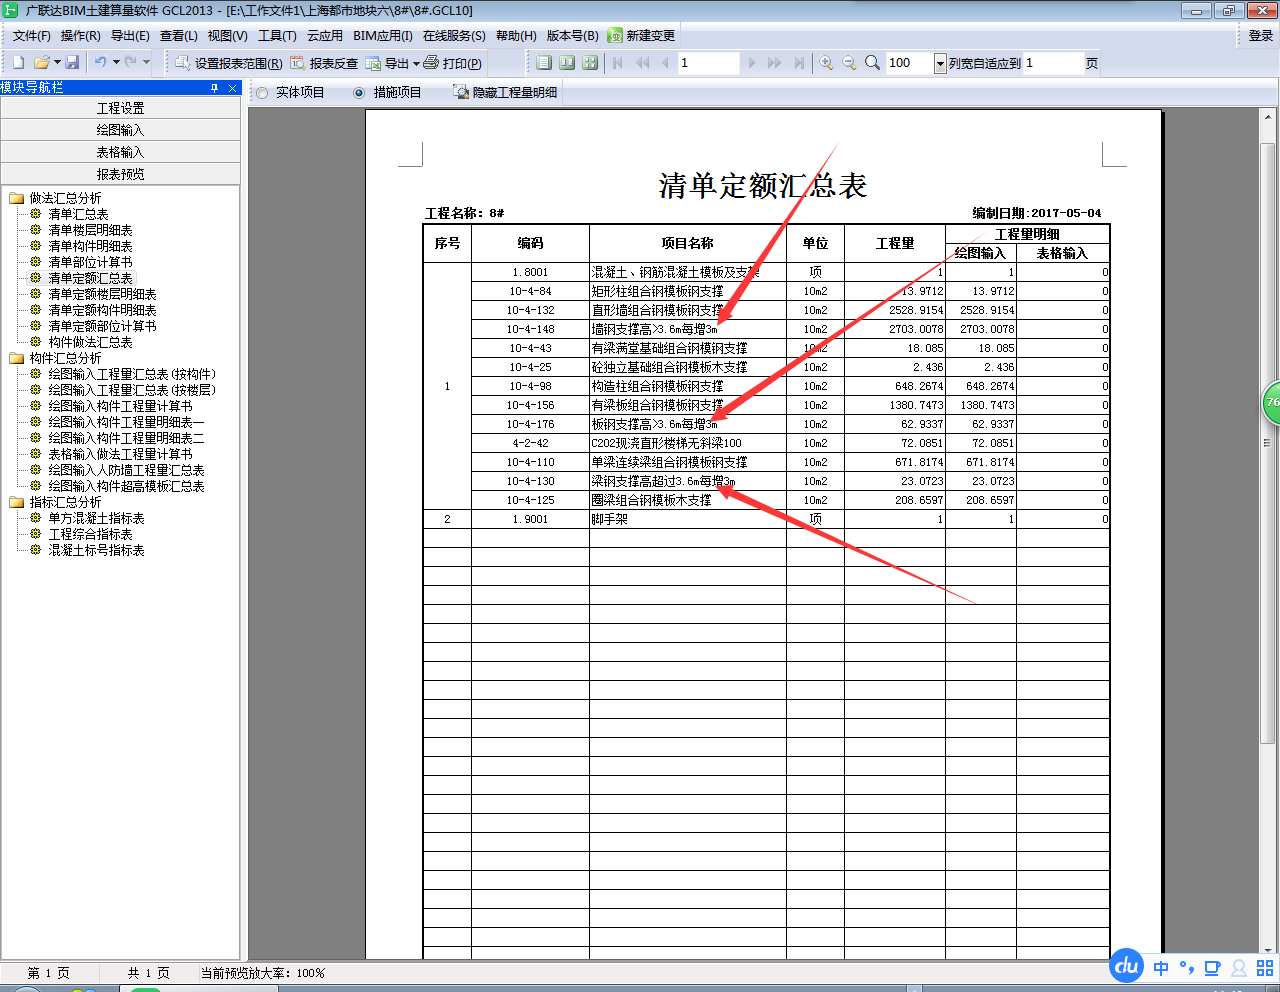This screenshot has height=992, width=1280.
Task: Click the New file icon
Action: (18, 62)
